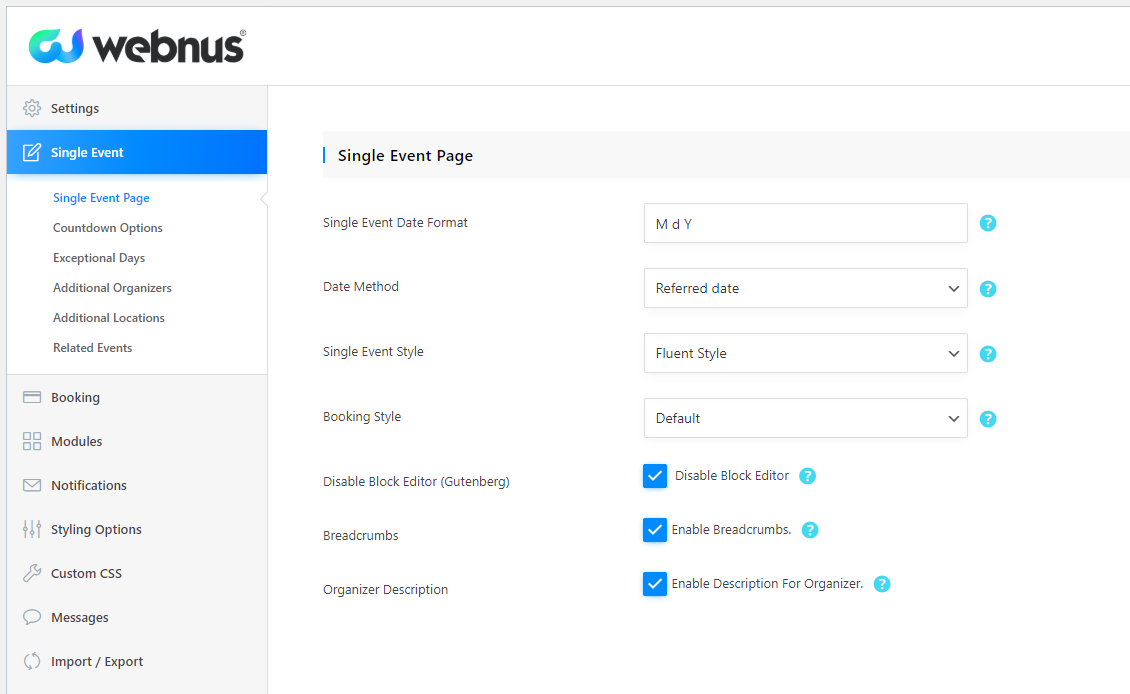The height and width of the screenshot is (694, 1130).
Task: Go to Exceptional Days submenu
Action: [x=99, y=258]
